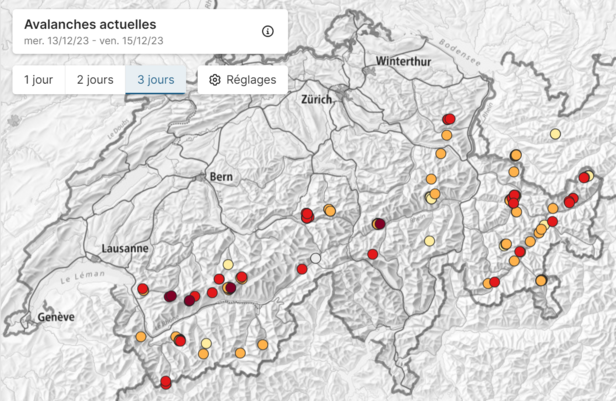
Task: Open the Réglages settings button
Action: pyautogui.click(x=243, y=80)
